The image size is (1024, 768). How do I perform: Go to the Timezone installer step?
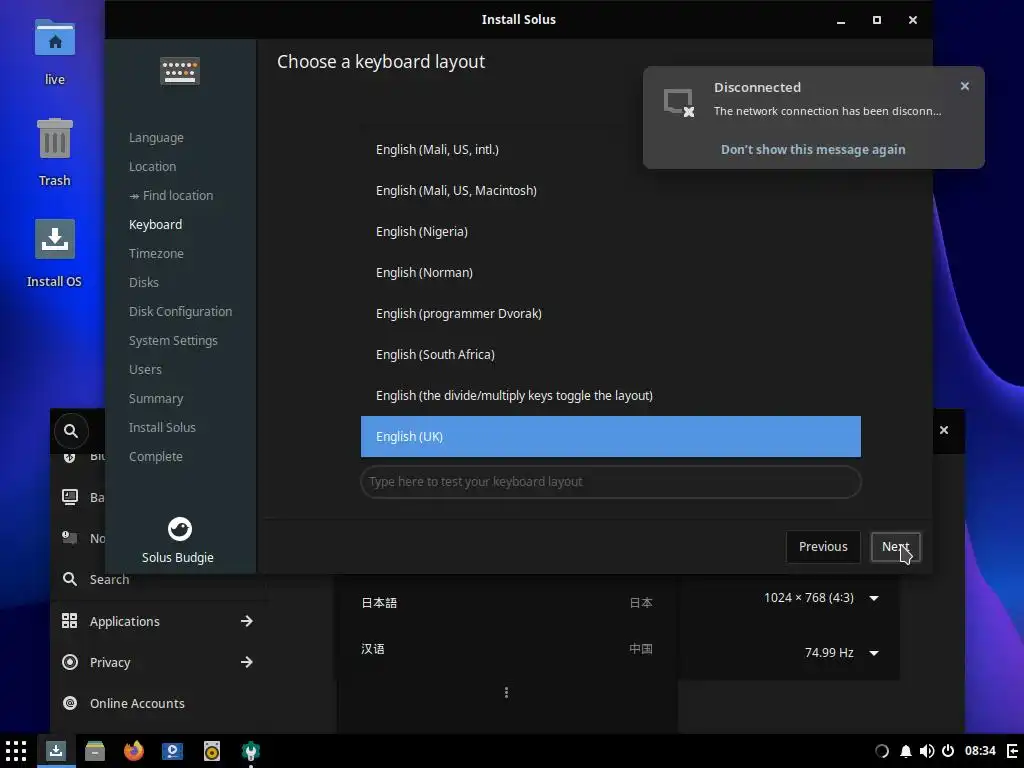(156, 253)
